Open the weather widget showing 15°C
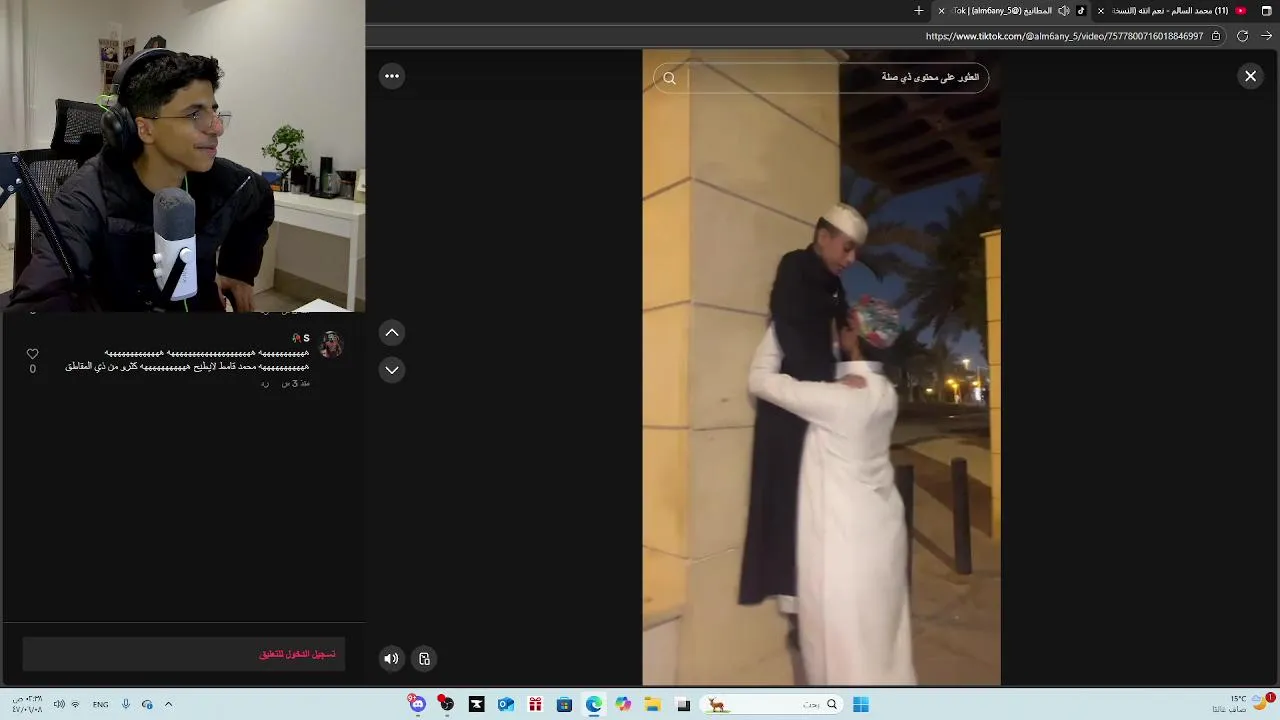Screen dimensions: 1280x720 [x=1243, y=703]
